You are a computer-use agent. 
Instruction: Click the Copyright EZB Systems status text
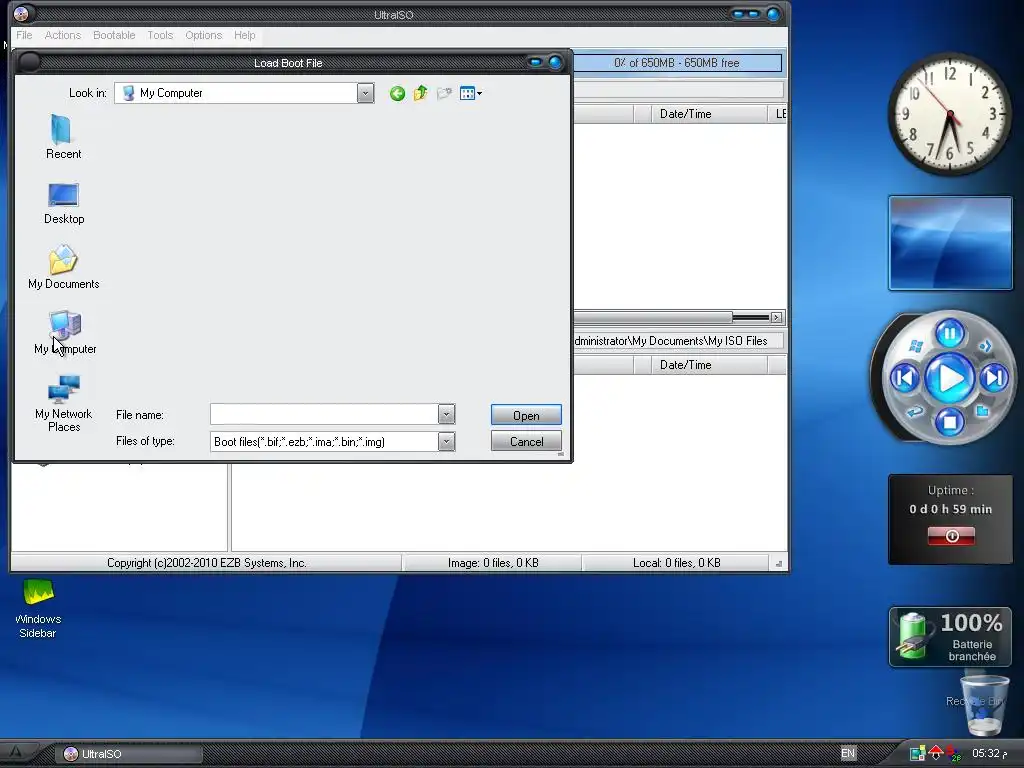206,563
